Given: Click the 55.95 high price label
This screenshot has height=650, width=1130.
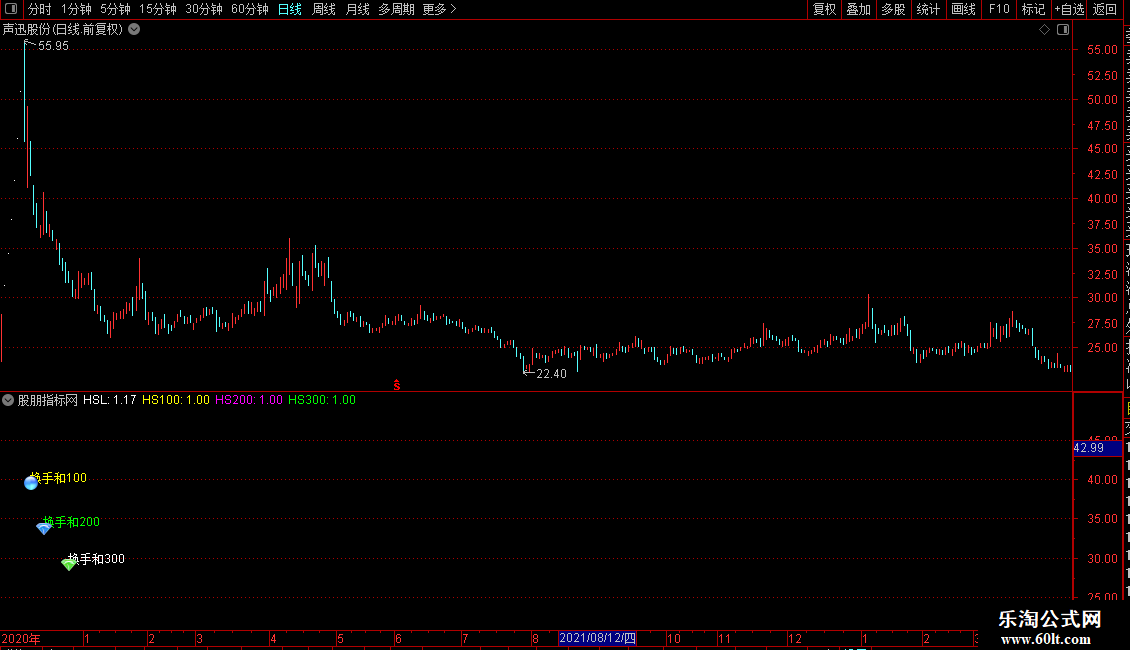Looking at the screenshot, I should [x=53, y=46].
